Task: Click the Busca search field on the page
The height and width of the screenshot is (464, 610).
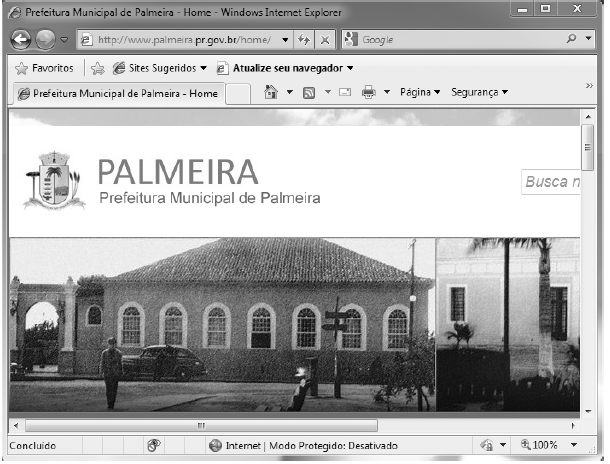Action: tap(550, 182)
